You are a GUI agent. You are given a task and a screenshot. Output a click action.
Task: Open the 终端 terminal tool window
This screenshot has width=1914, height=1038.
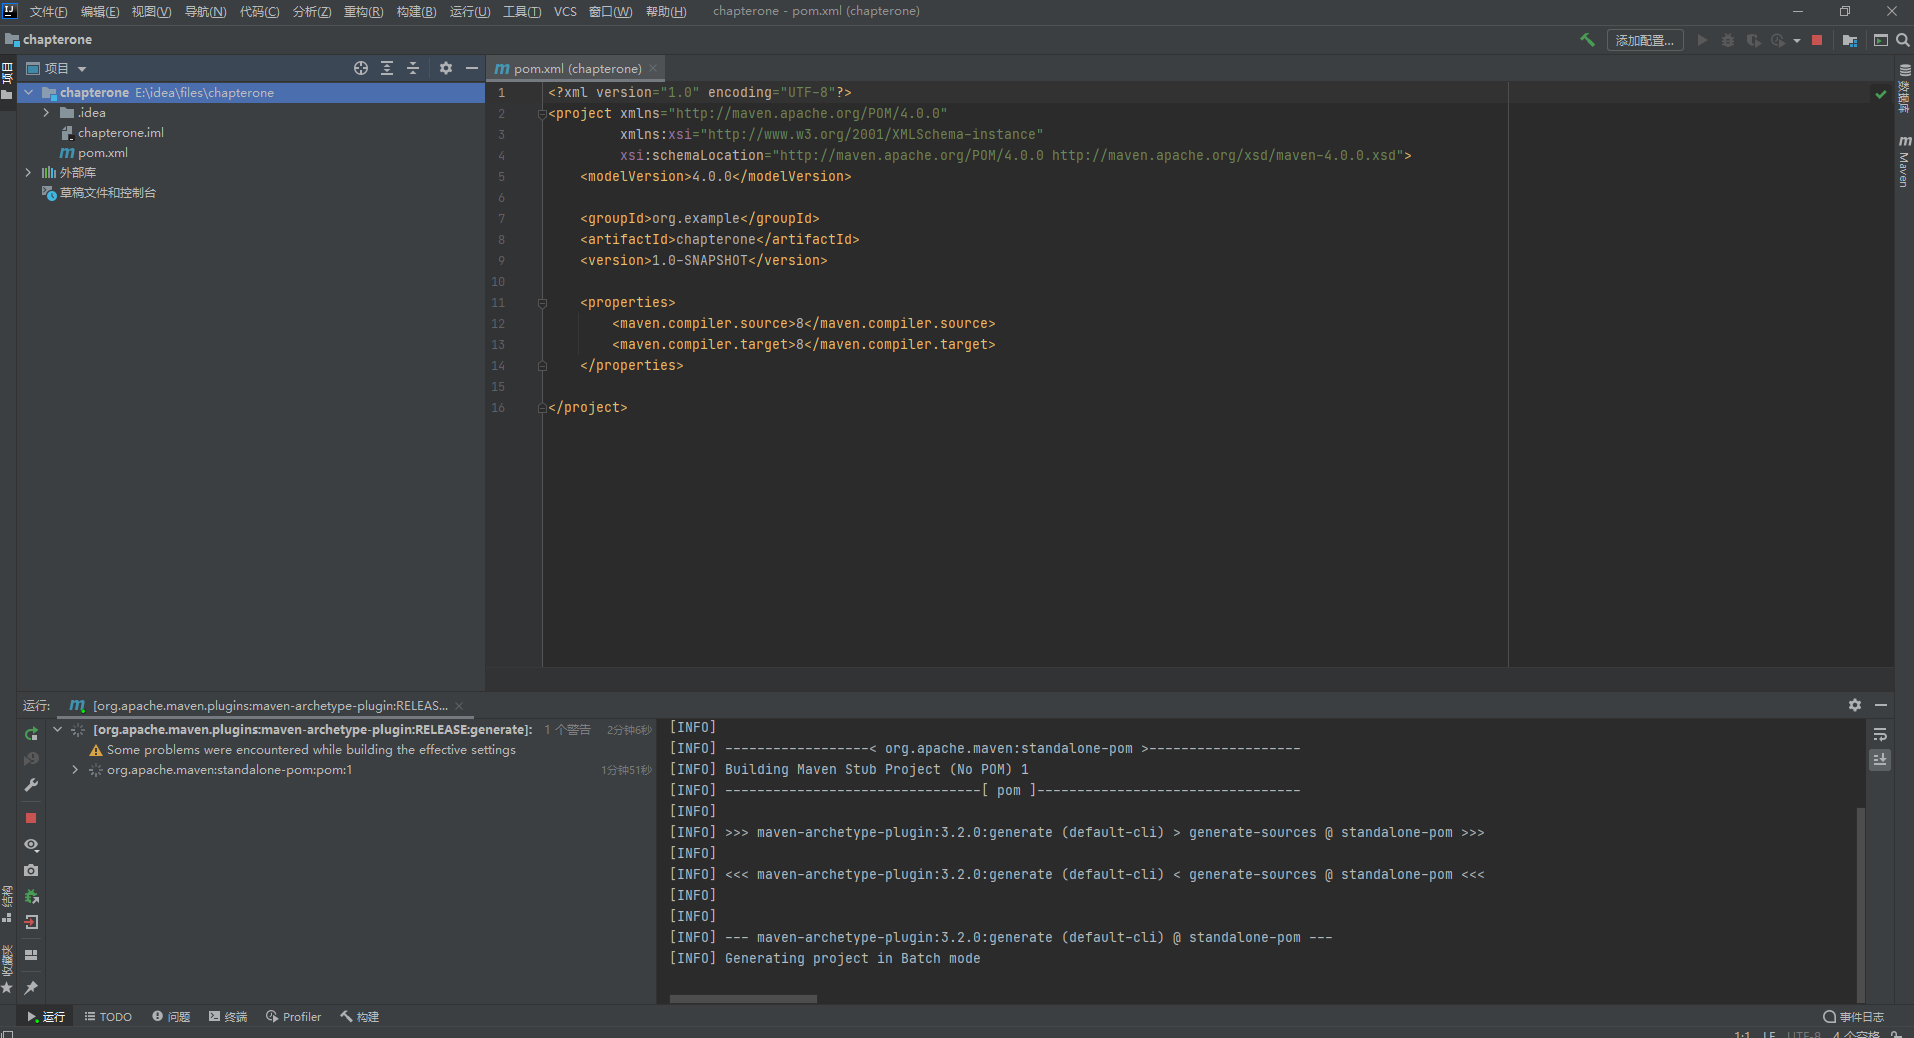point(228,1016)
